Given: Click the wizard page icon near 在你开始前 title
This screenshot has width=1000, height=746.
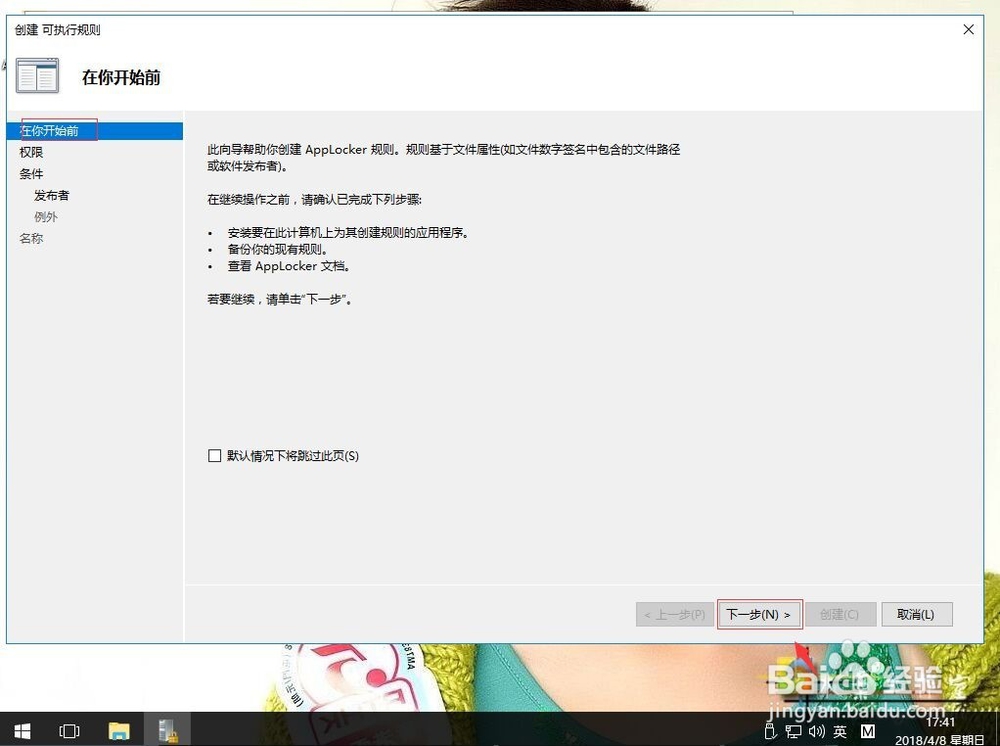Looking at the screenshot, I should [37, 74].
